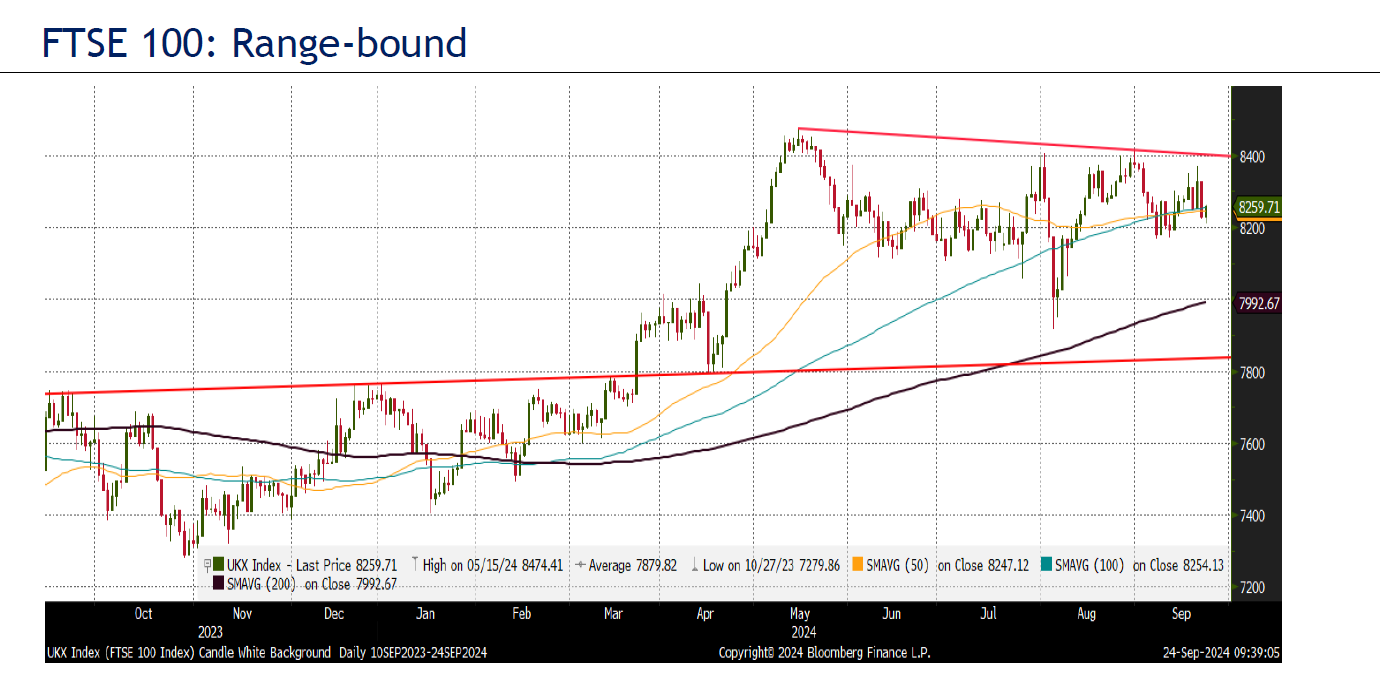Select the 7992.67 SMAVG 200 axis label
This screenshot has height=696, width=1380.
tap(1258, 303)
